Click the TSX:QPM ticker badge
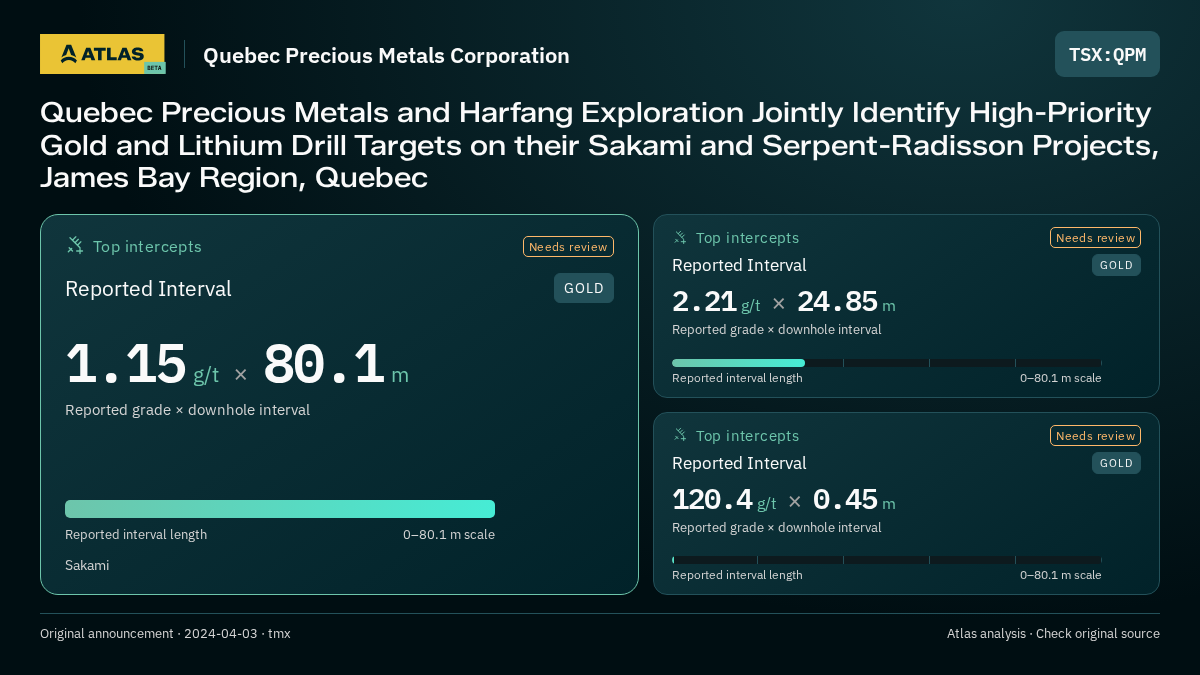The width and height of the screenshot is (1200, 675). pyautogui.click(x=1107, y=54)
